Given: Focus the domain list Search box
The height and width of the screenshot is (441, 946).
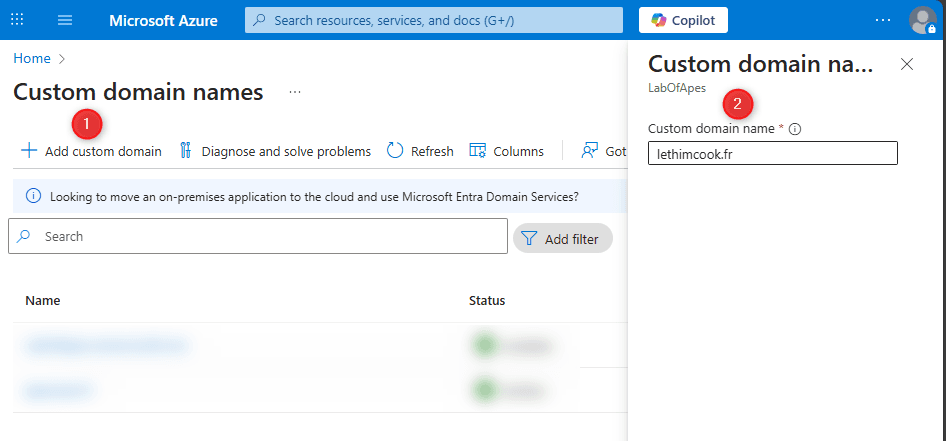Looking at the screenshot, I should 270,237.
